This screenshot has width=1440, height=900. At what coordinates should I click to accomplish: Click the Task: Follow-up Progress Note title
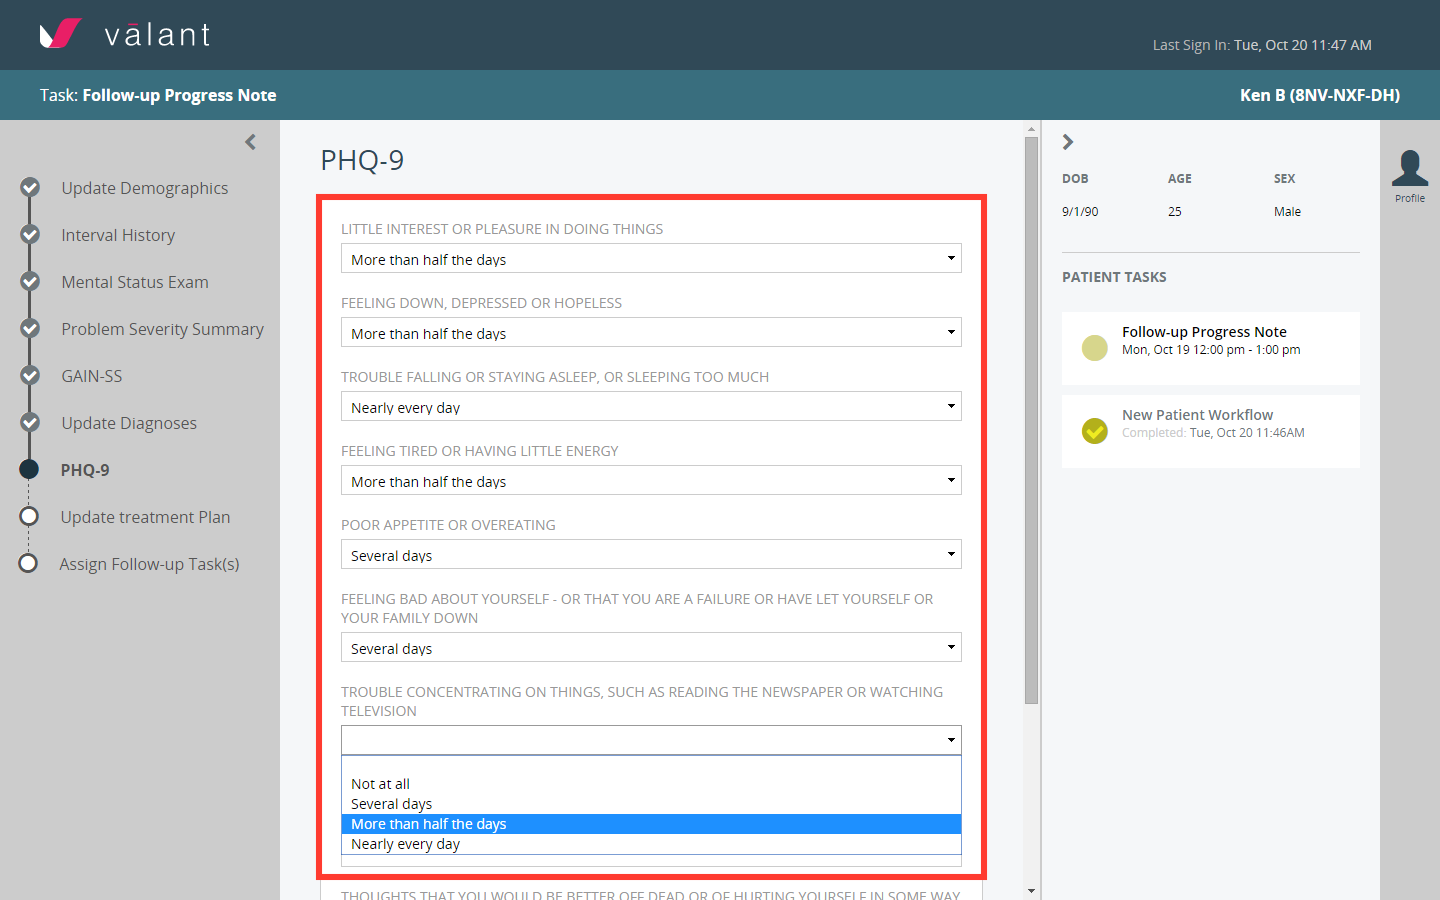[158, 95]
